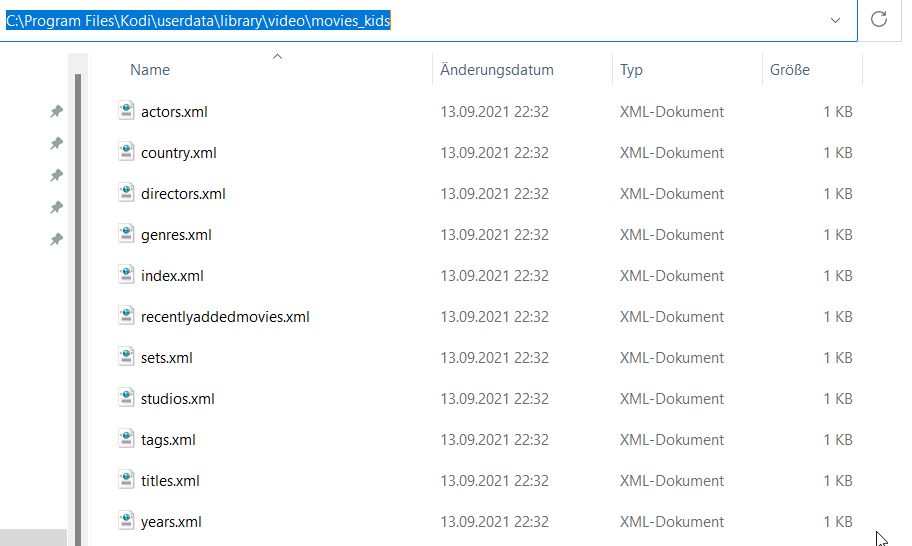The height and width of the screenshot is (546, 912).
Task: Click the sets.xml file icon
Action: point(126,356)
